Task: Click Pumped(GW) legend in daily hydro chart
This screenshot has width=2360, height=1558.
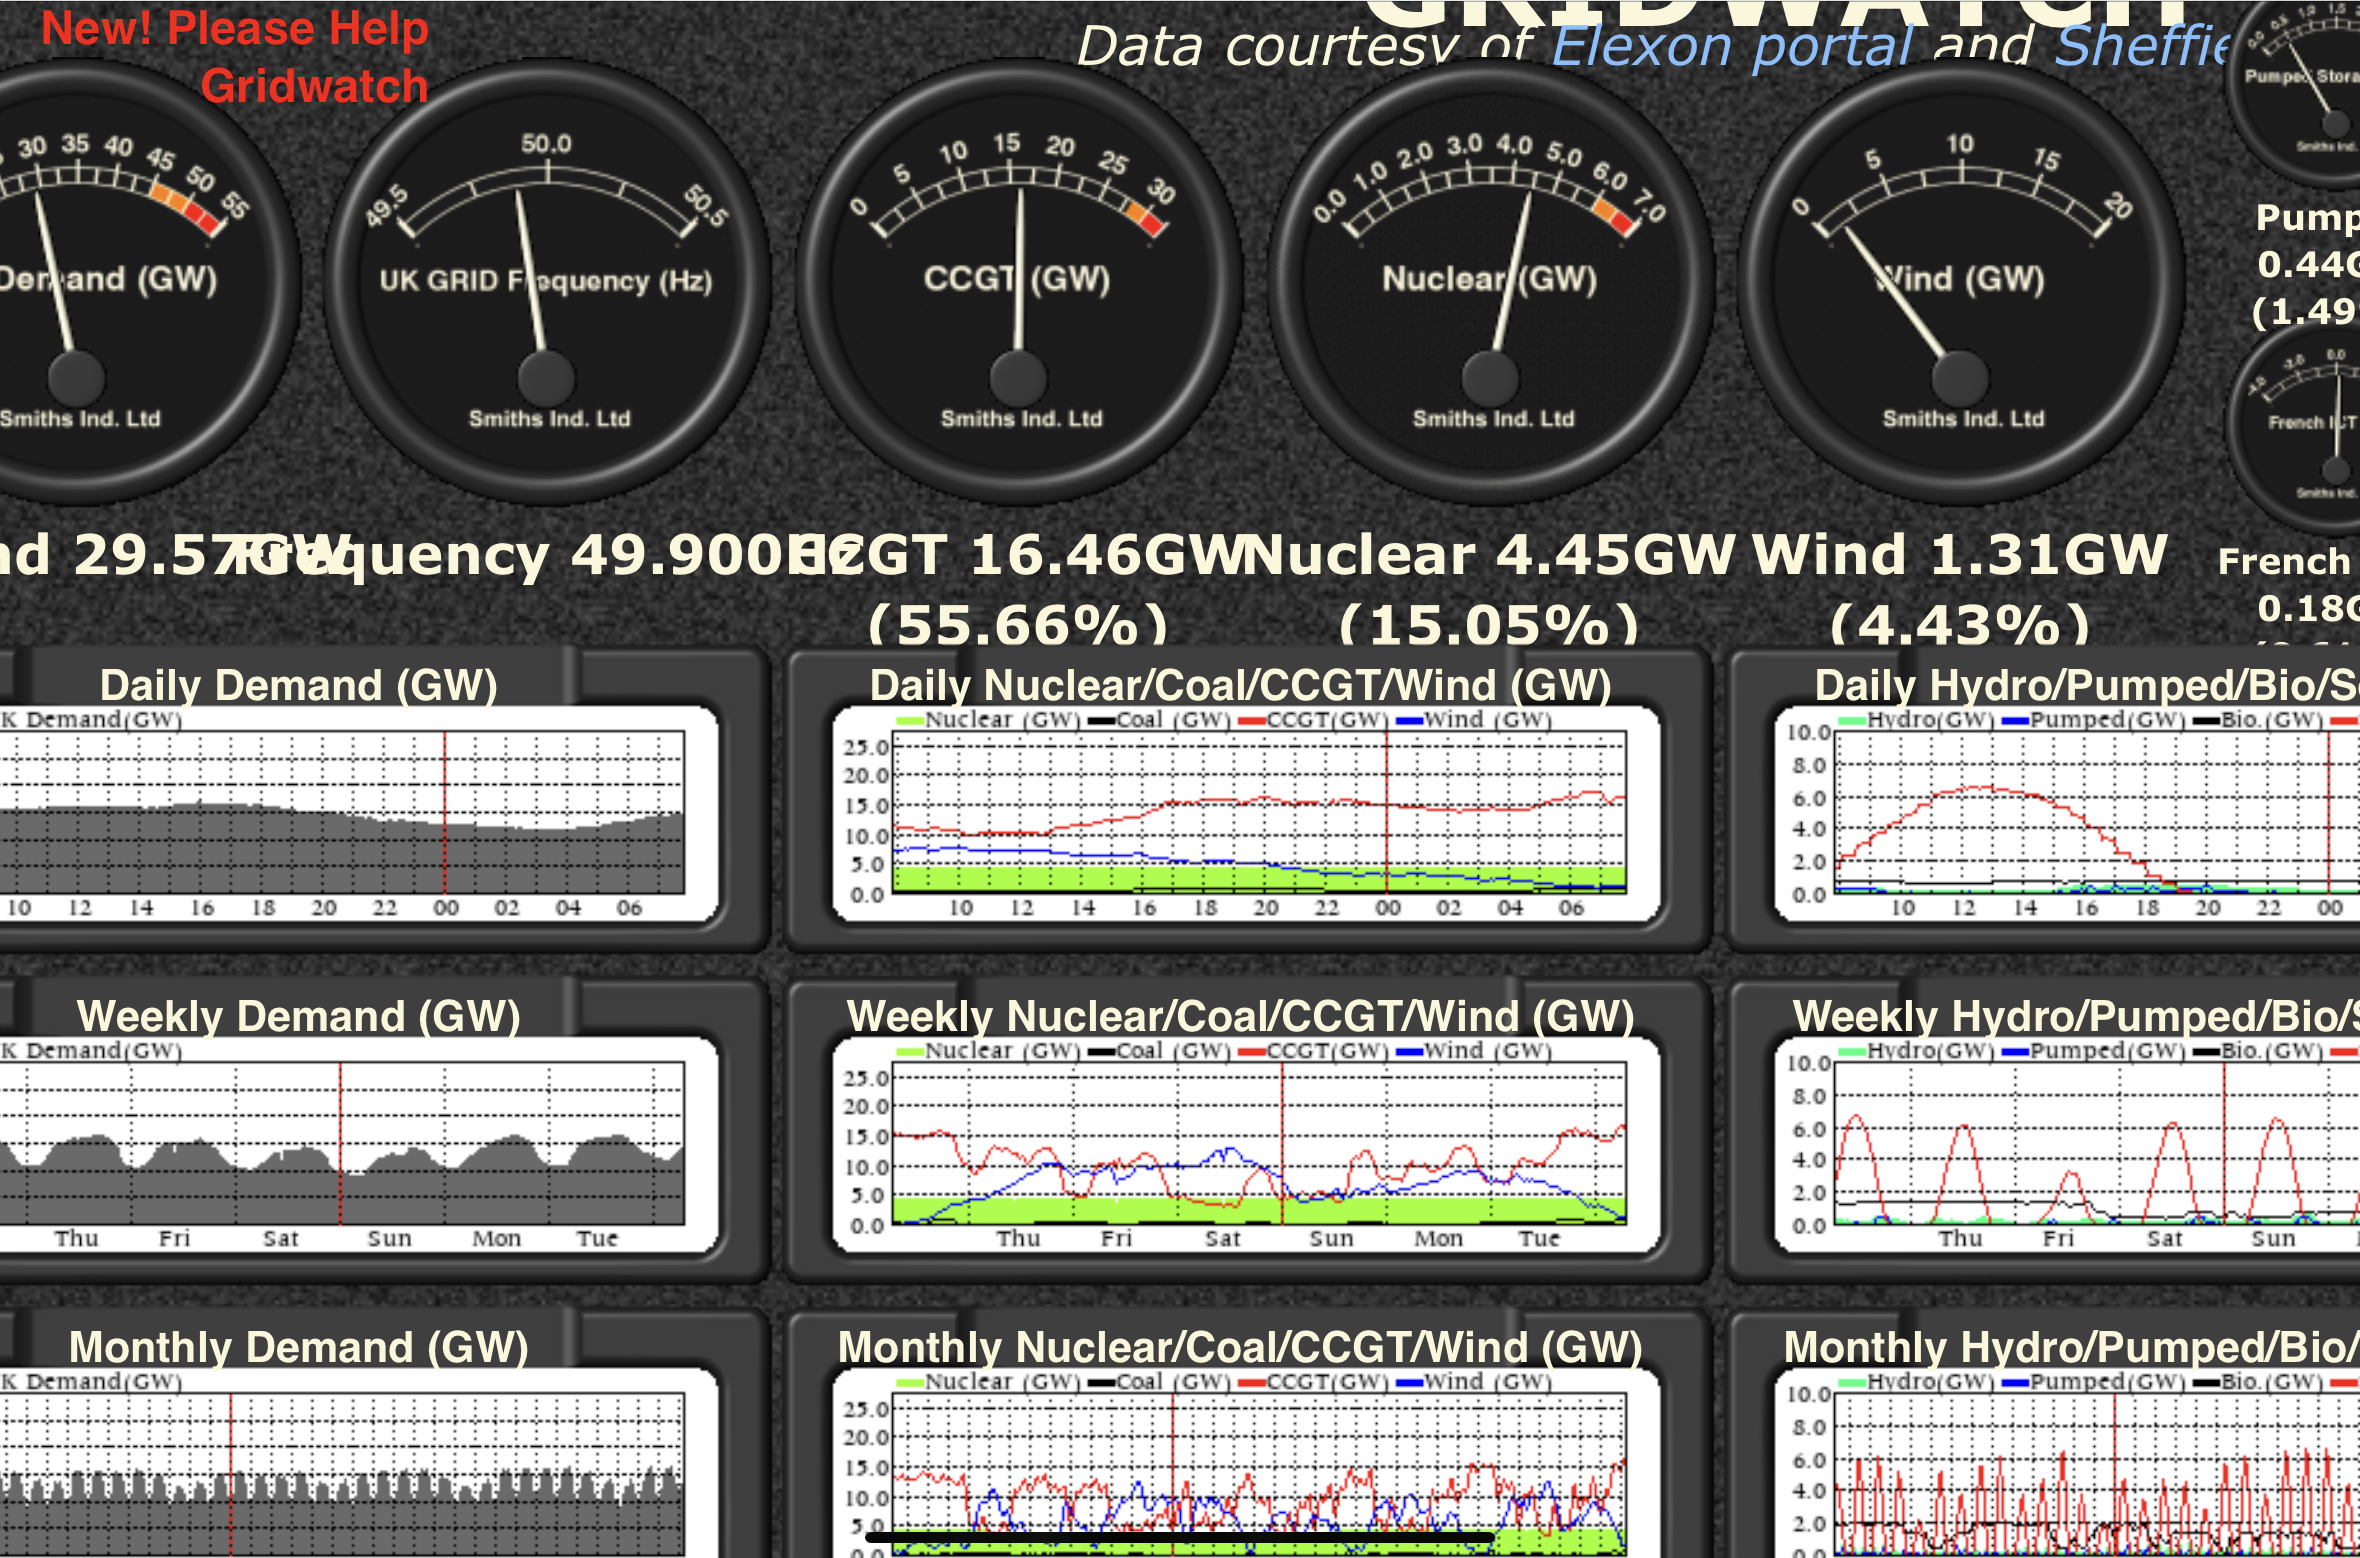Action: [x=2094, y=720]
